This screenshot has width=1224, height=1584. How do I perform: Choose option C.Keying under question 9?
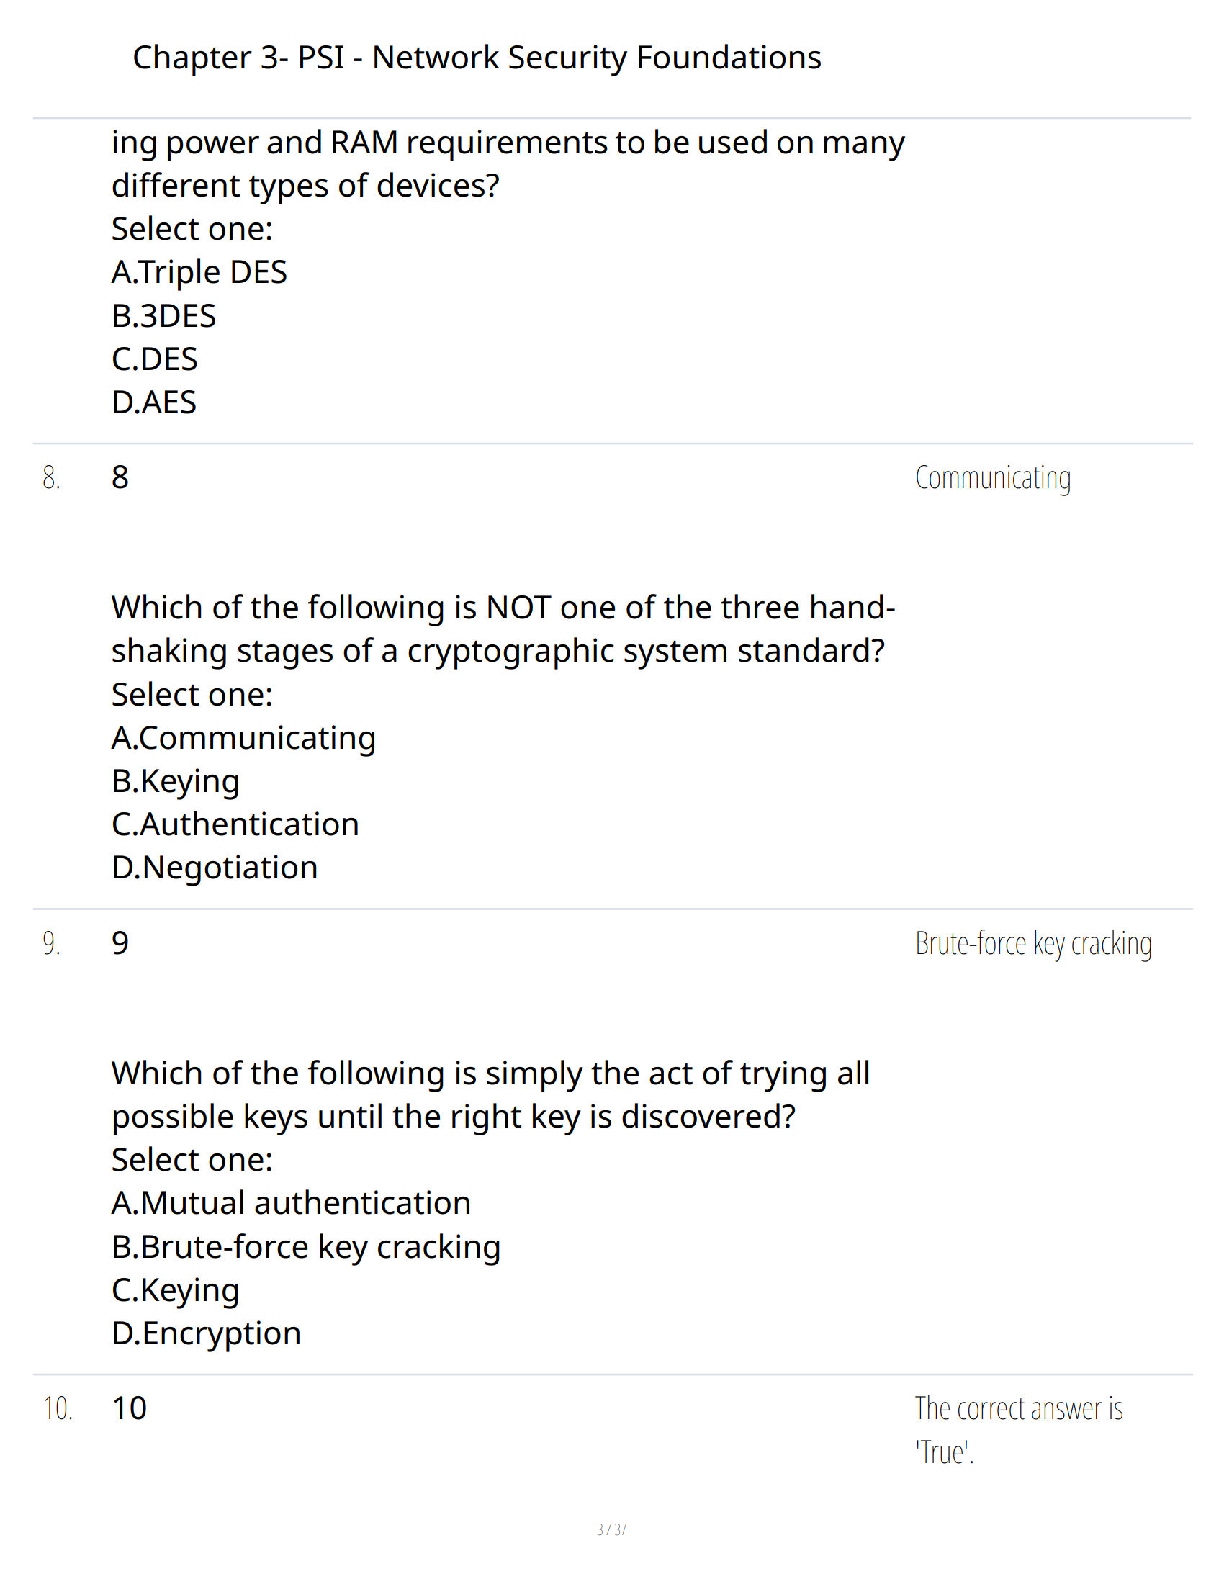tap(175, 1290)
